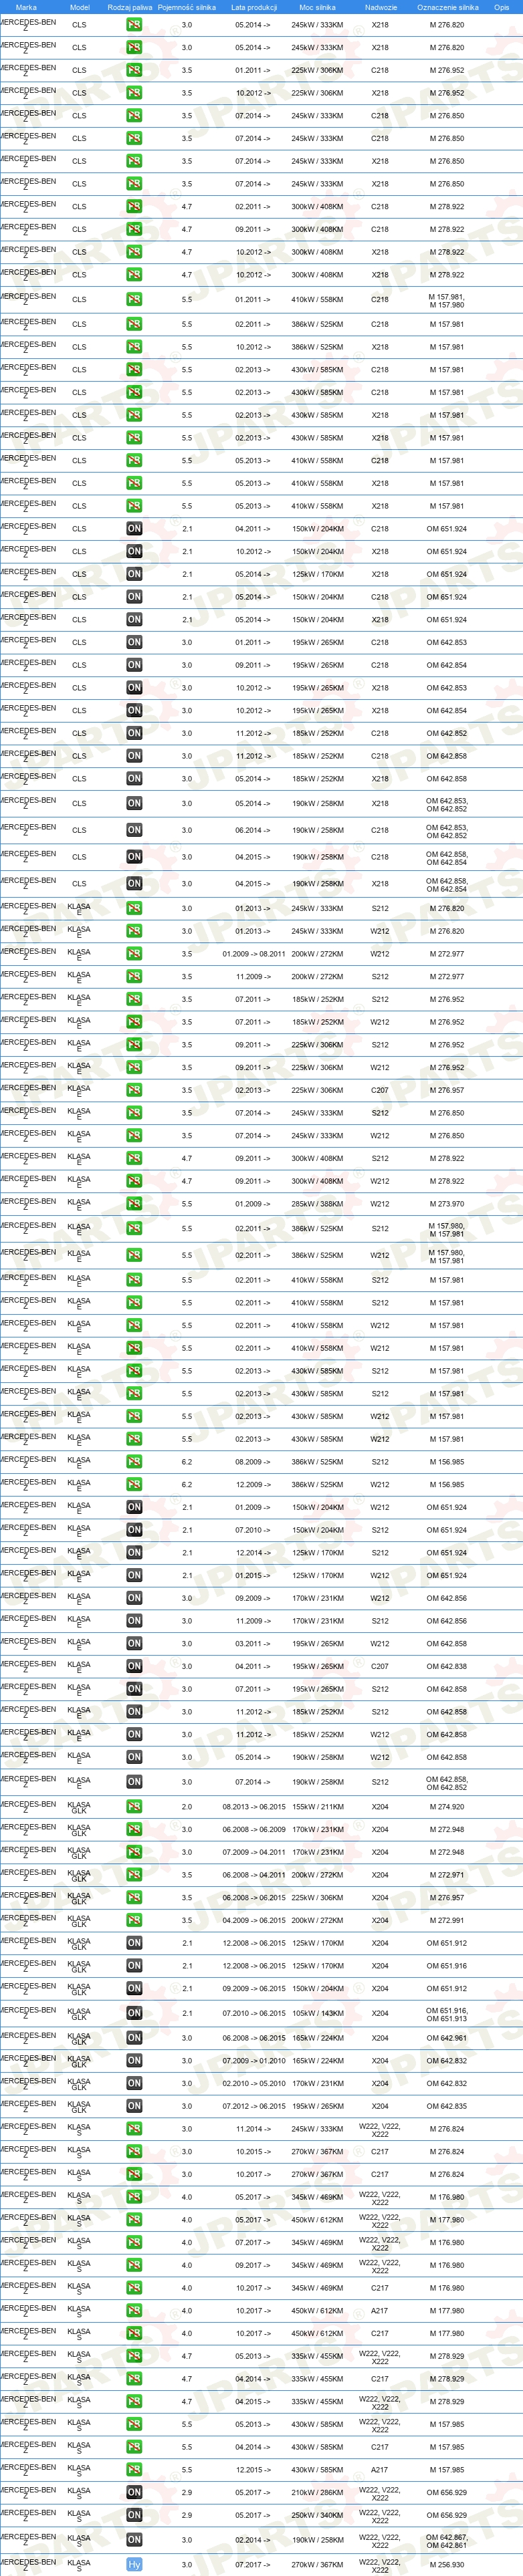The width and height of the screenshot is (523, 2576).
Task: Click the power value '210kW / 286KM'
Action: 317,2492
